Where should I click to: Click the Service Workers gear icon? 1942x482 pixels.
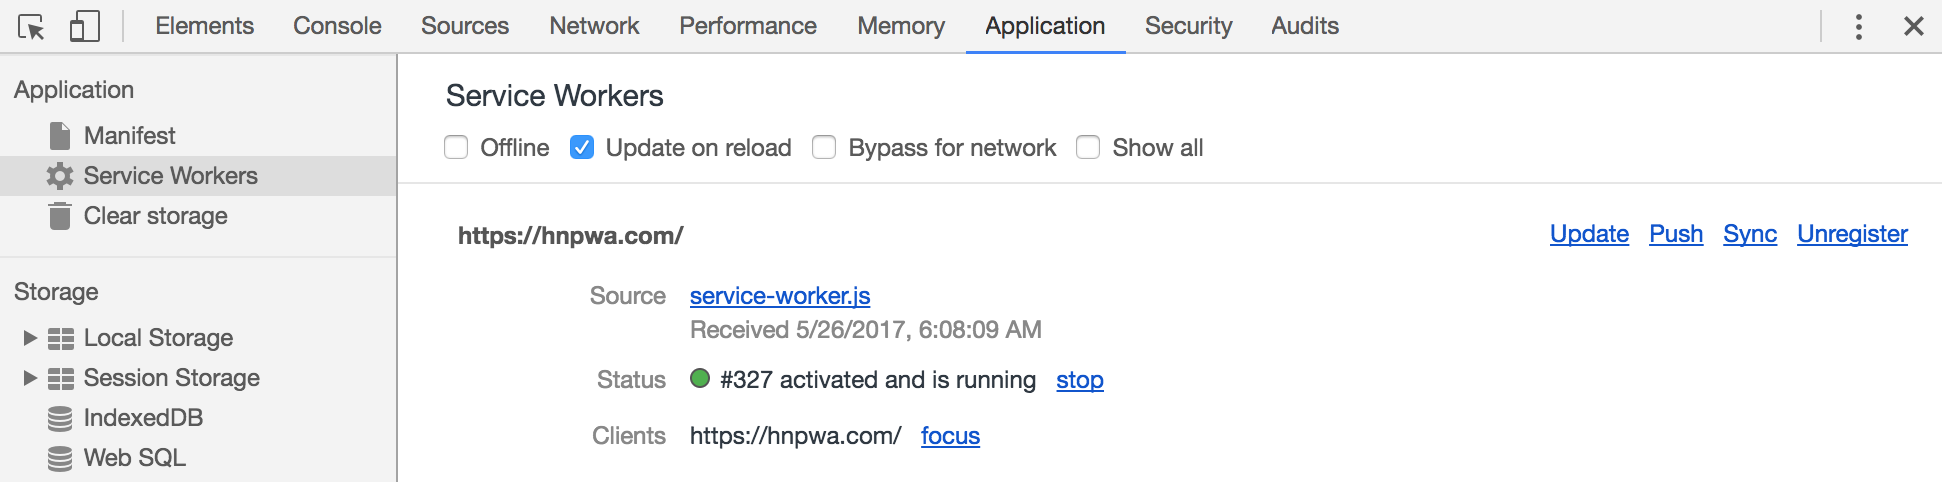click(60, 176)
